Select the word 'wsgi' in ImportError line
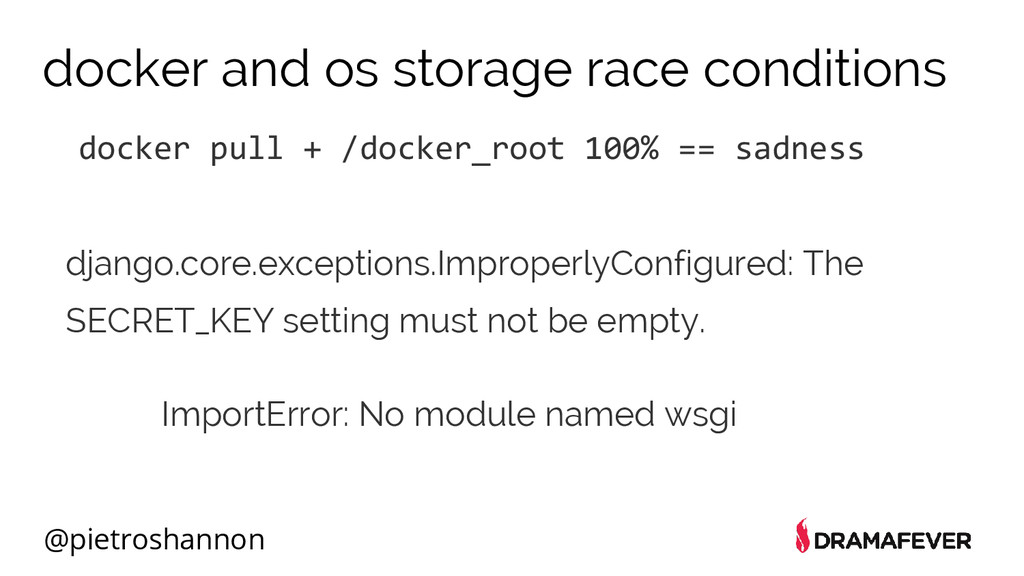The width and height of the screenshot is (1024, 576). pyautogui.click(x=701, y=416)
